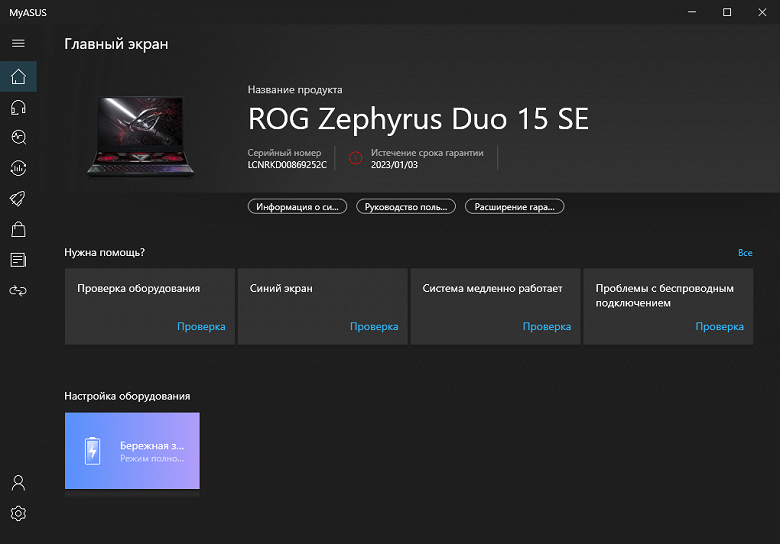Click the Проверка оборудования card title
The height and width of the screenshot is (544, 780).
pyautogui.click(x=138, y=288)
